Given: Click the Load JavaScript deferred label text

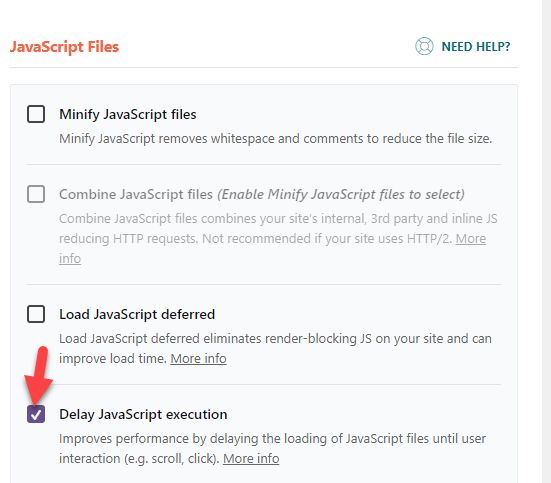Looking at the screenshot, I should (137, 314).
